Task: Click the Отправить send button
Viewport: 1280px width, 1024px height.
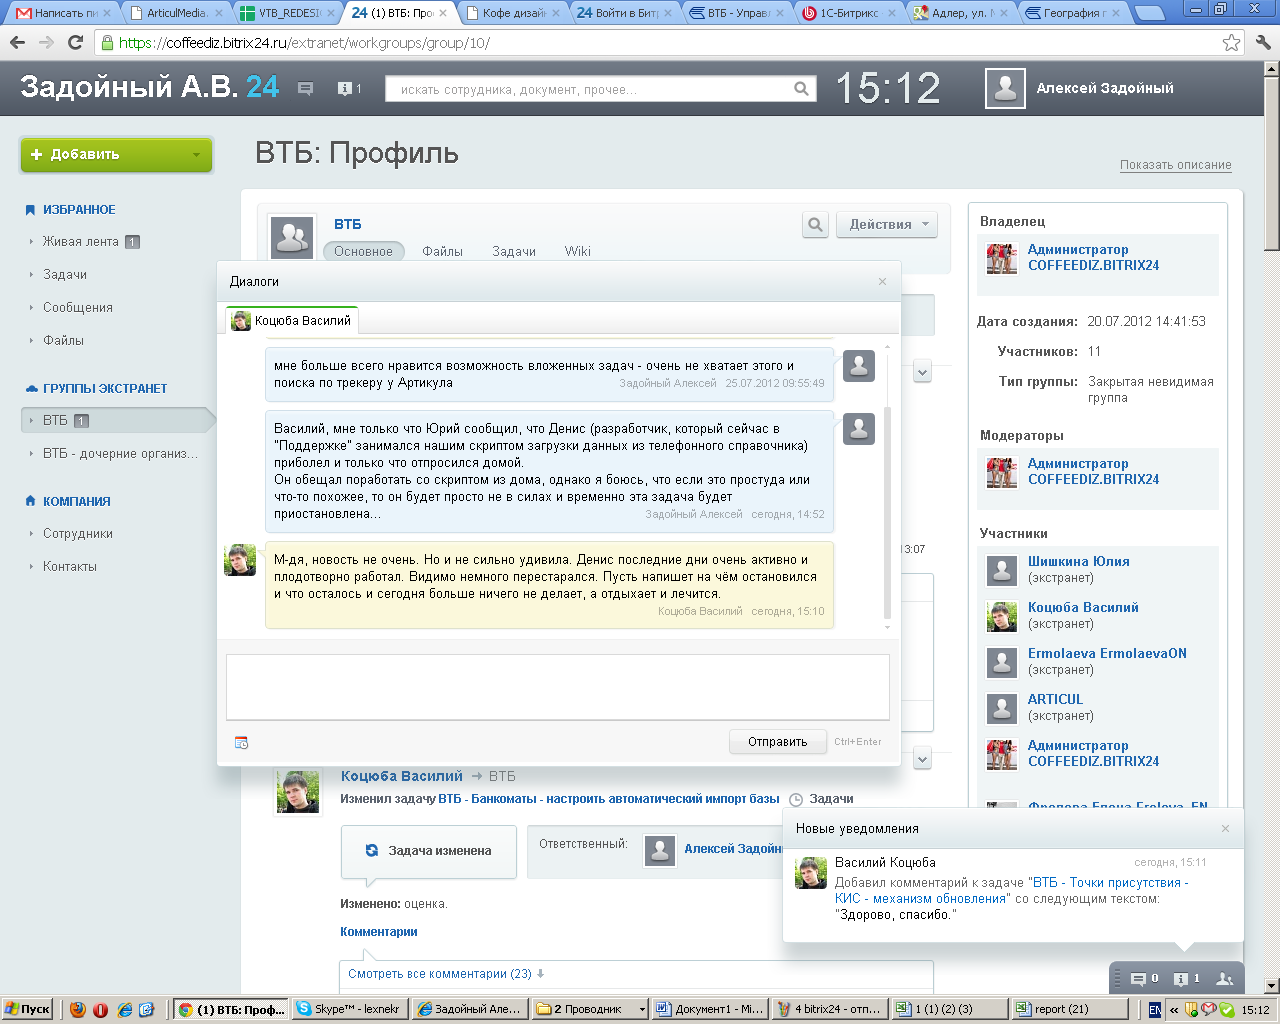Action: 778,742
